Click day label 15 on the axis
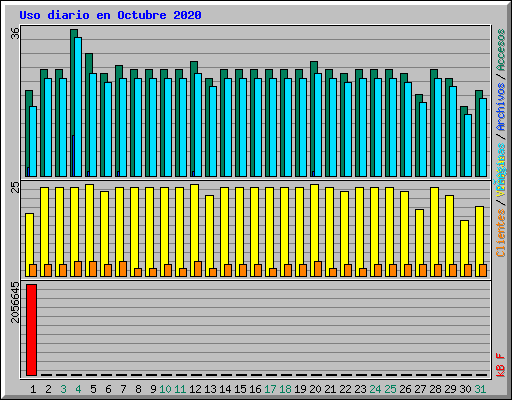This screenshot has height=400, width=512. pyautogui.click(x=240, y=389)
